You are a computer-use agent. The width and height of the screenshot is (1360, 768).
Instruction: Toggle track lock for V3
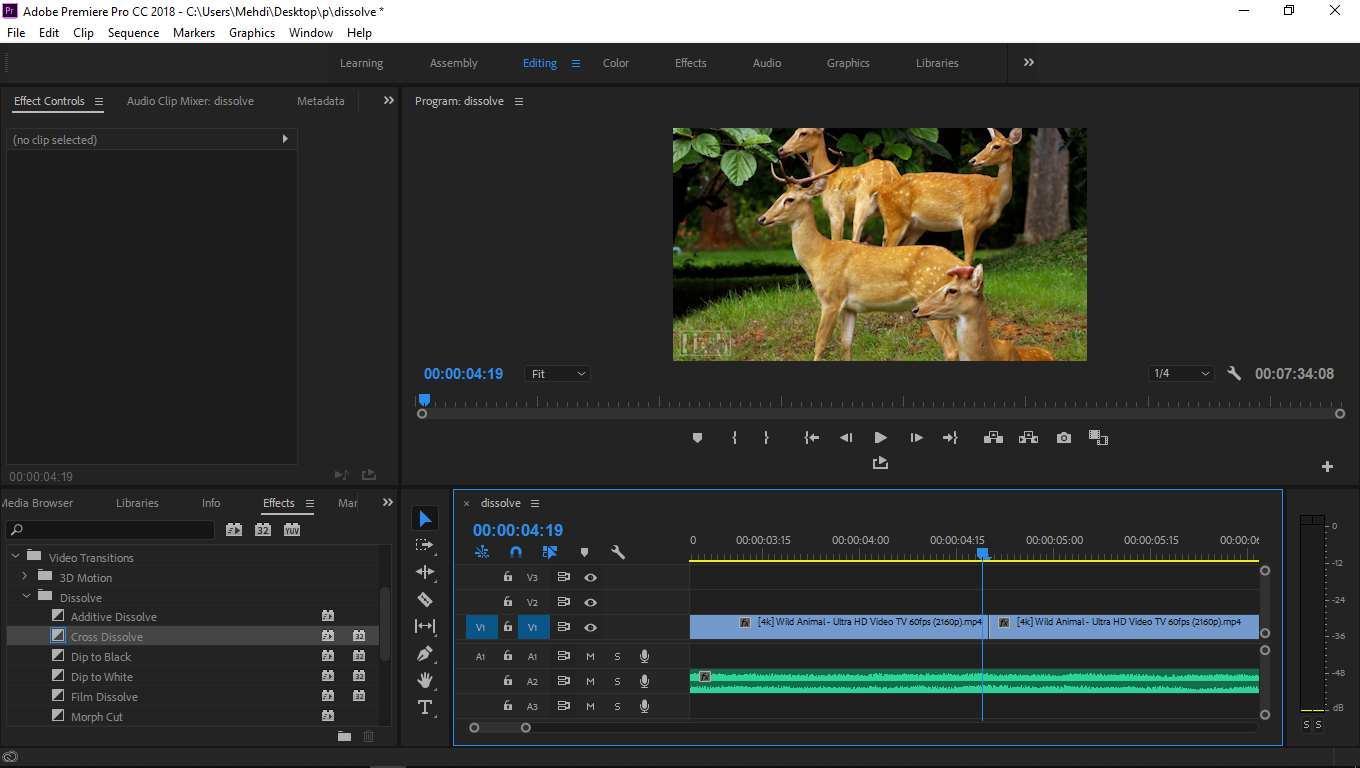tap(507, 577)
